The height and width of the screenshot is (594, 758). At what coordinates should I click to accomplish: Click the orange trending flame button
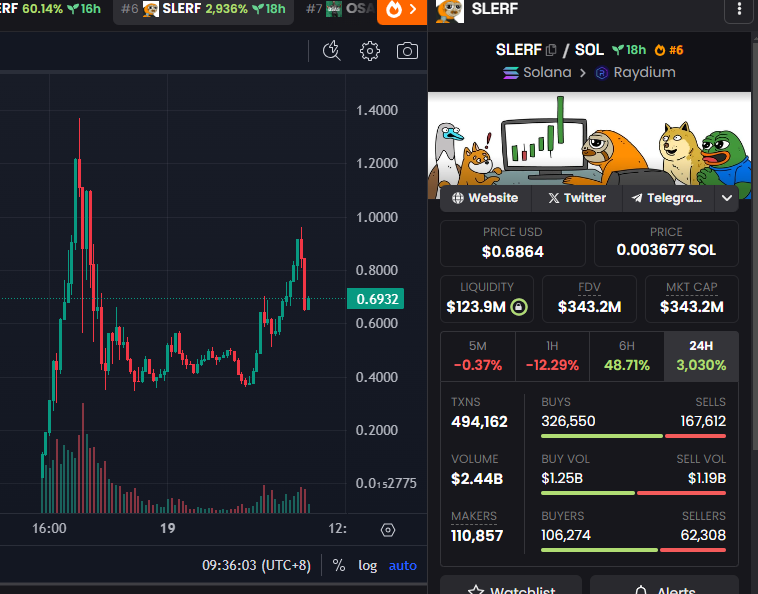(x=402, y=10)
